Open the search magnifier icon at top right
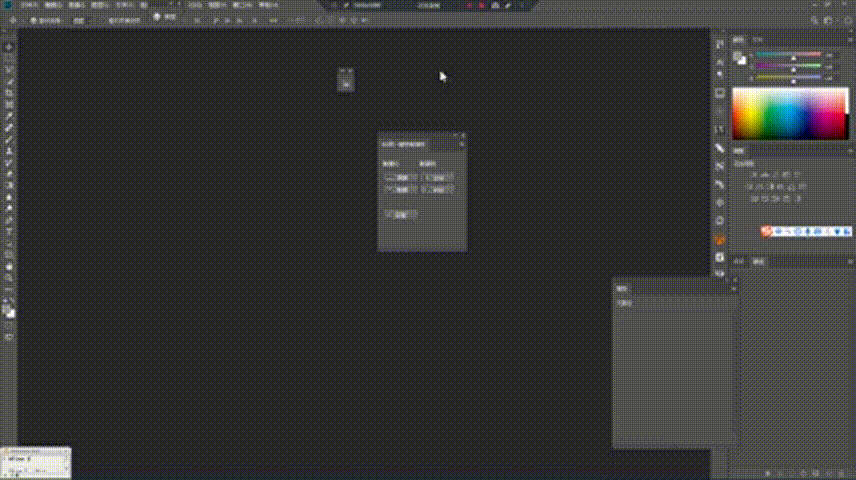This screenshot has height=480, width=856. (814, 20)
